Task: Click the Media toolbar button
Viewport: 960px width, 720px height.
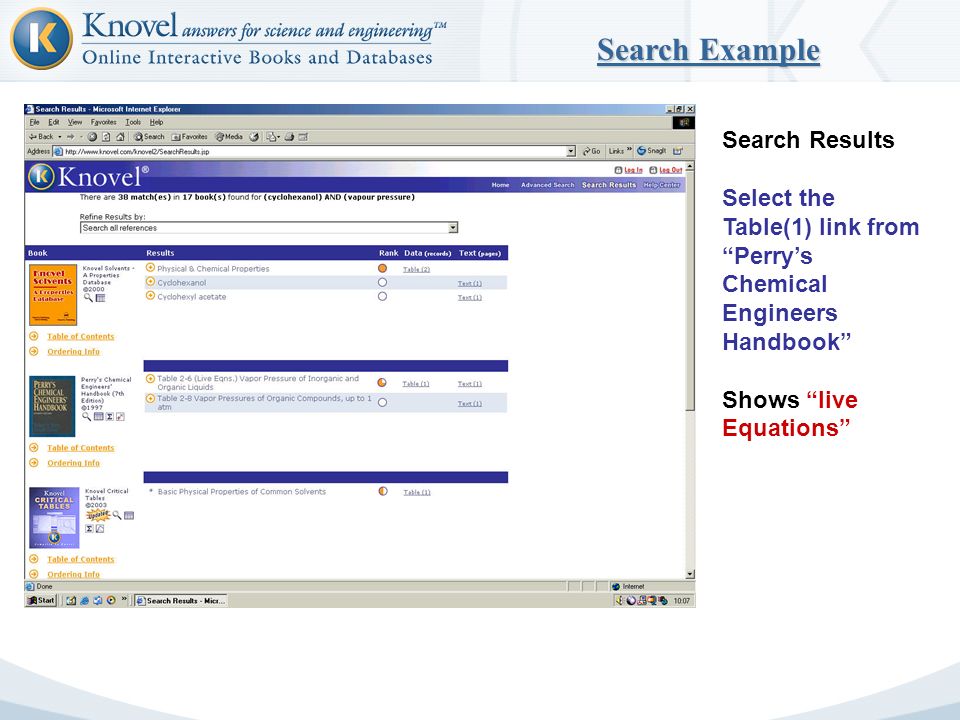Action: (x=230, y=137)
